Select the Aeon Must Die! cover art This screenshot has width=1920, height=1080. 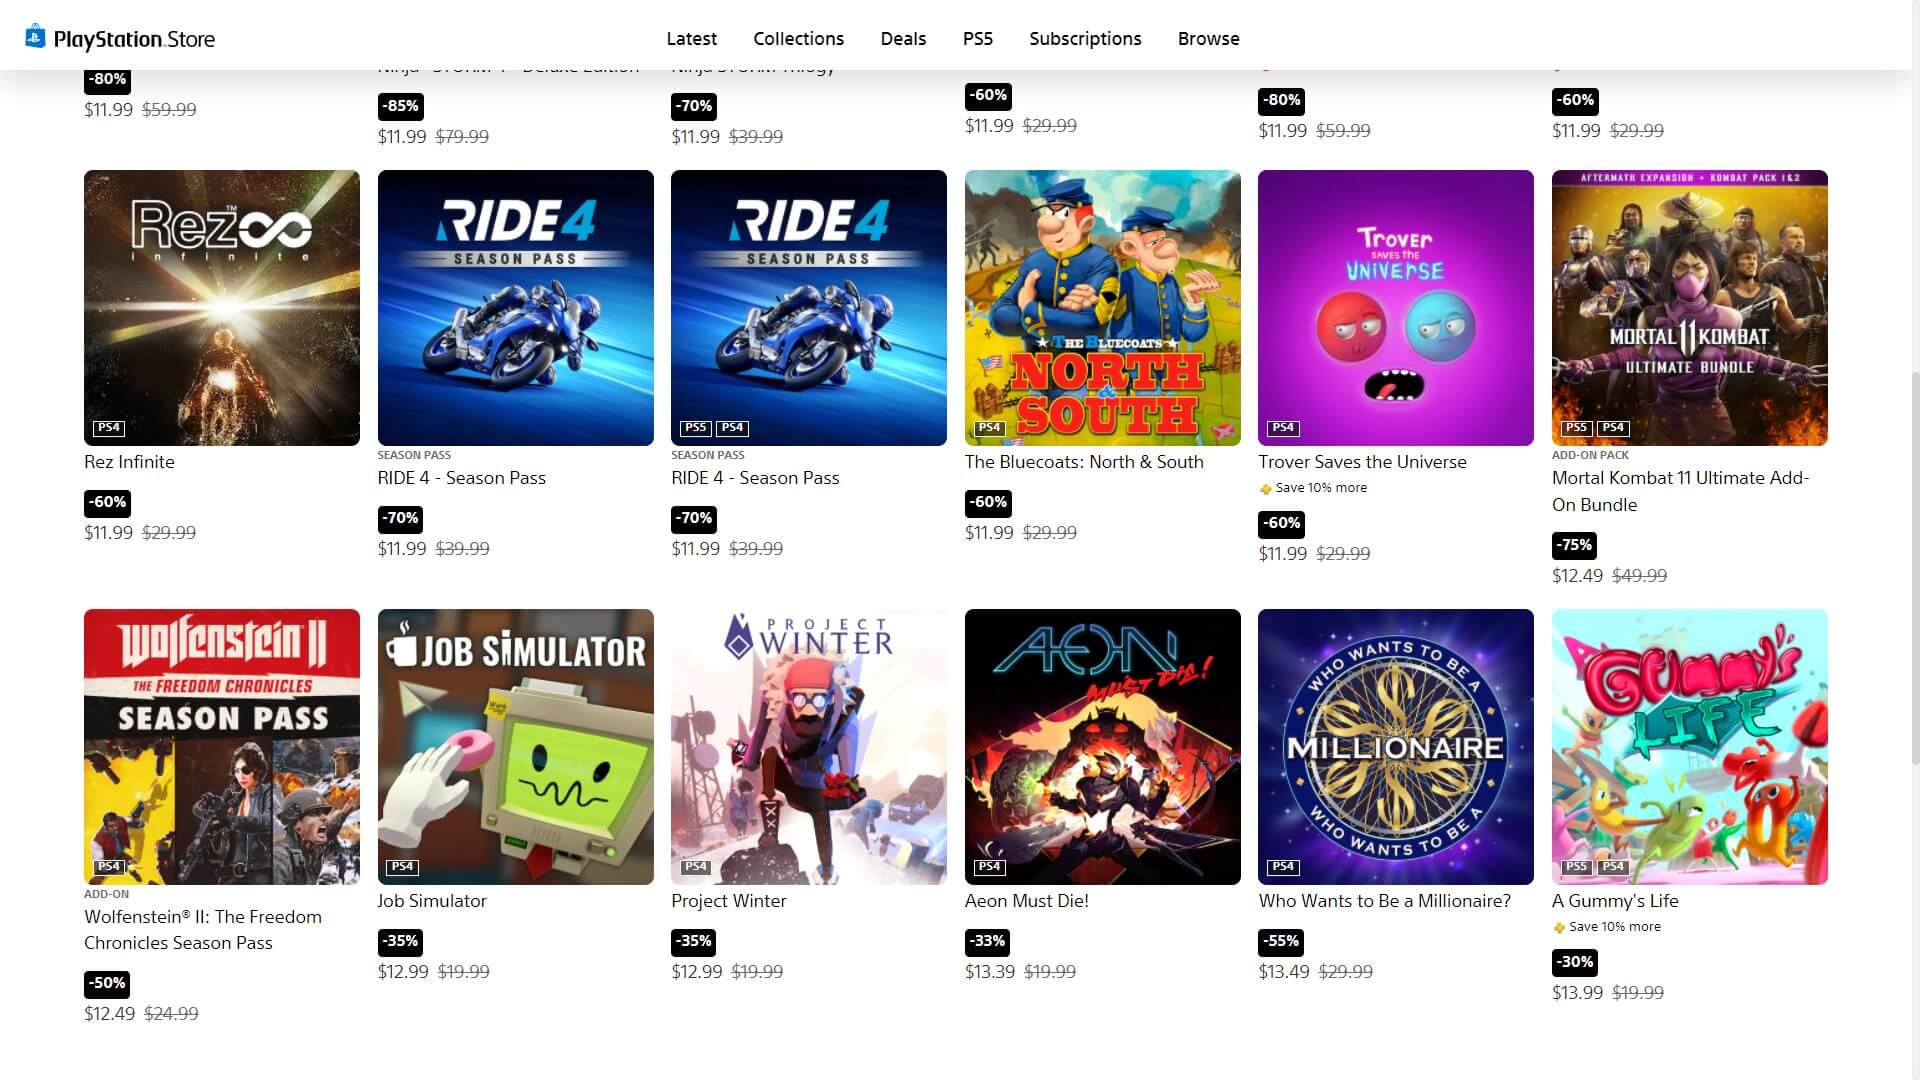click(1102, 747)
